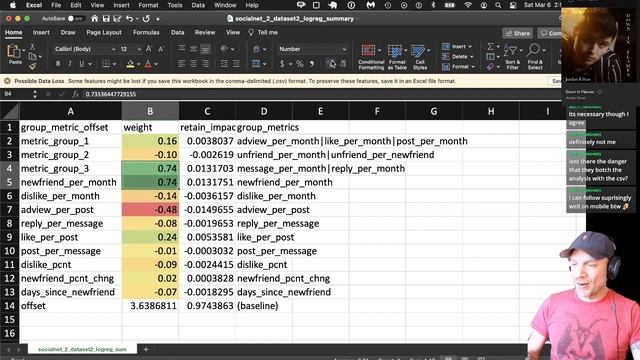This screenshot has width=640, height=360.
Task: Click the Share button
Action: [518, 33]
